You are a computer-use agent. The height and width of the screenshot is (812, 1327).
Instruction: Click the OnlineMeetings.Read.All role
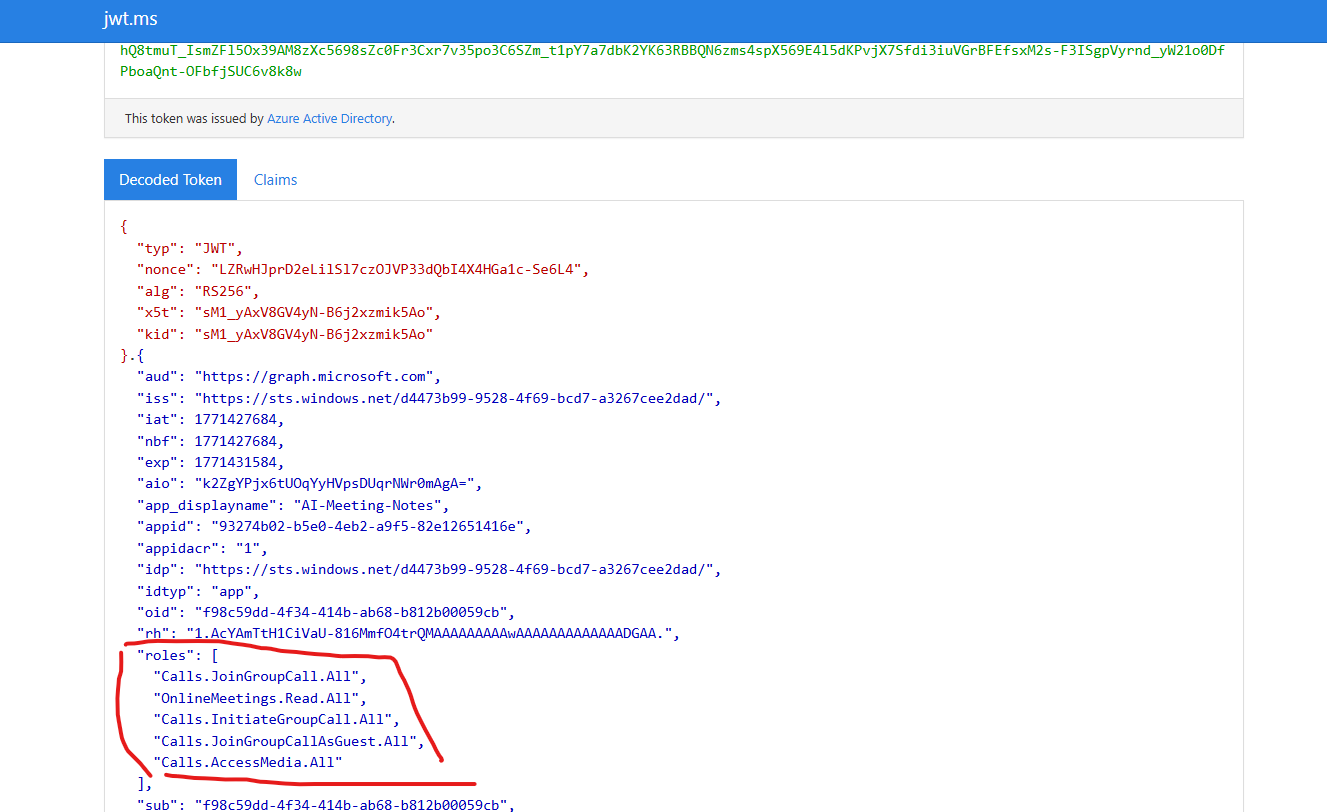(x=260, y=698)
